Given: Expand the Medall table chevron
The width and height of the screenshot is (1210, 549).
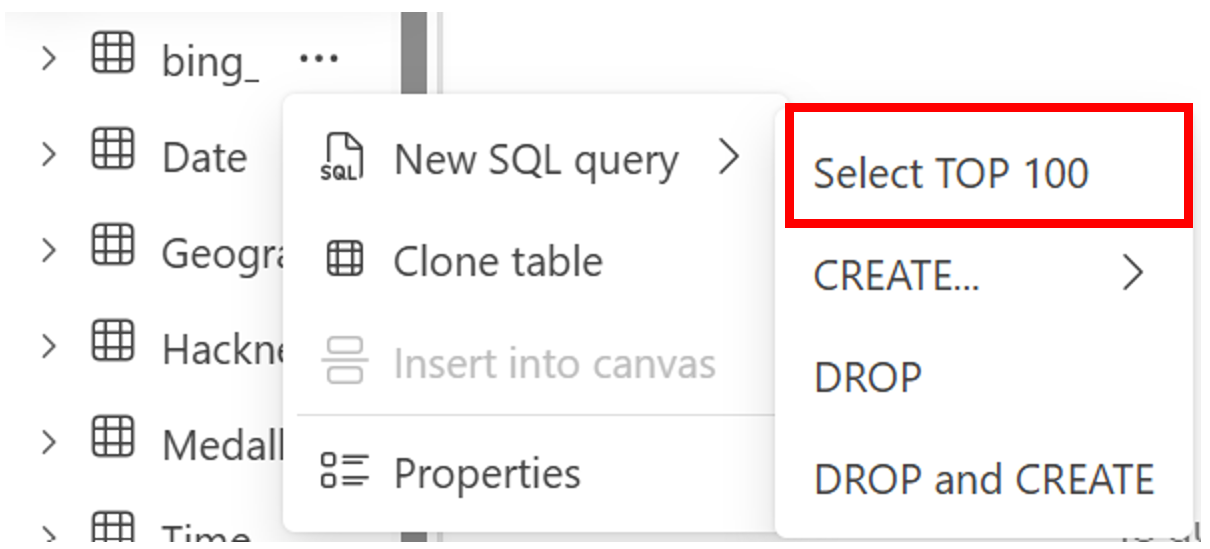Looking at the screenshot, I should click(48, 443).
